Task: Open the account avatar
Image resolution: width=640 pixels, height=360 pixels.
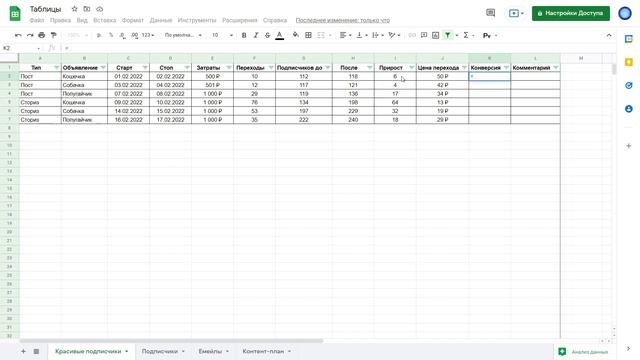Action: tap(625, 13)
